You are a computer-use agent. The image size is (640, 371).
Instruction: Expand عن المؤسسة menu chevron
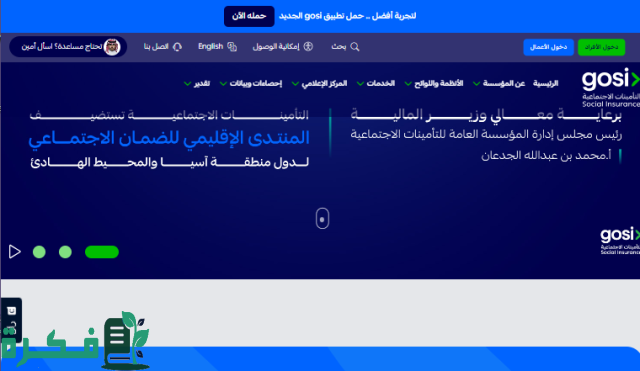[476, 84]
